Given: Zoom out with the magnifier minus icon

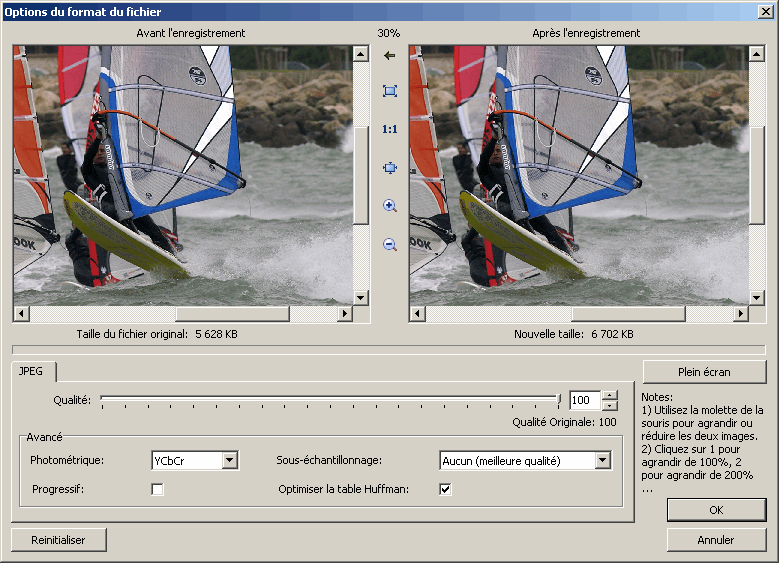Looking at the screenshot, I should pyautogui.click(x=390, y=244).
